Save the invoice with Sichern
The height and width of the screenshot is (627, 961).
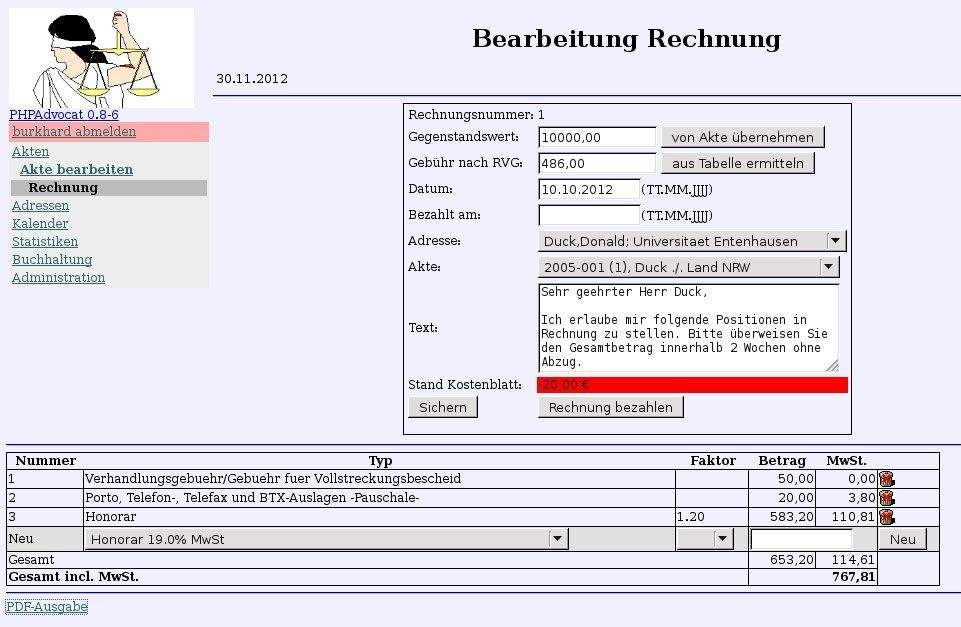(443, 407)
